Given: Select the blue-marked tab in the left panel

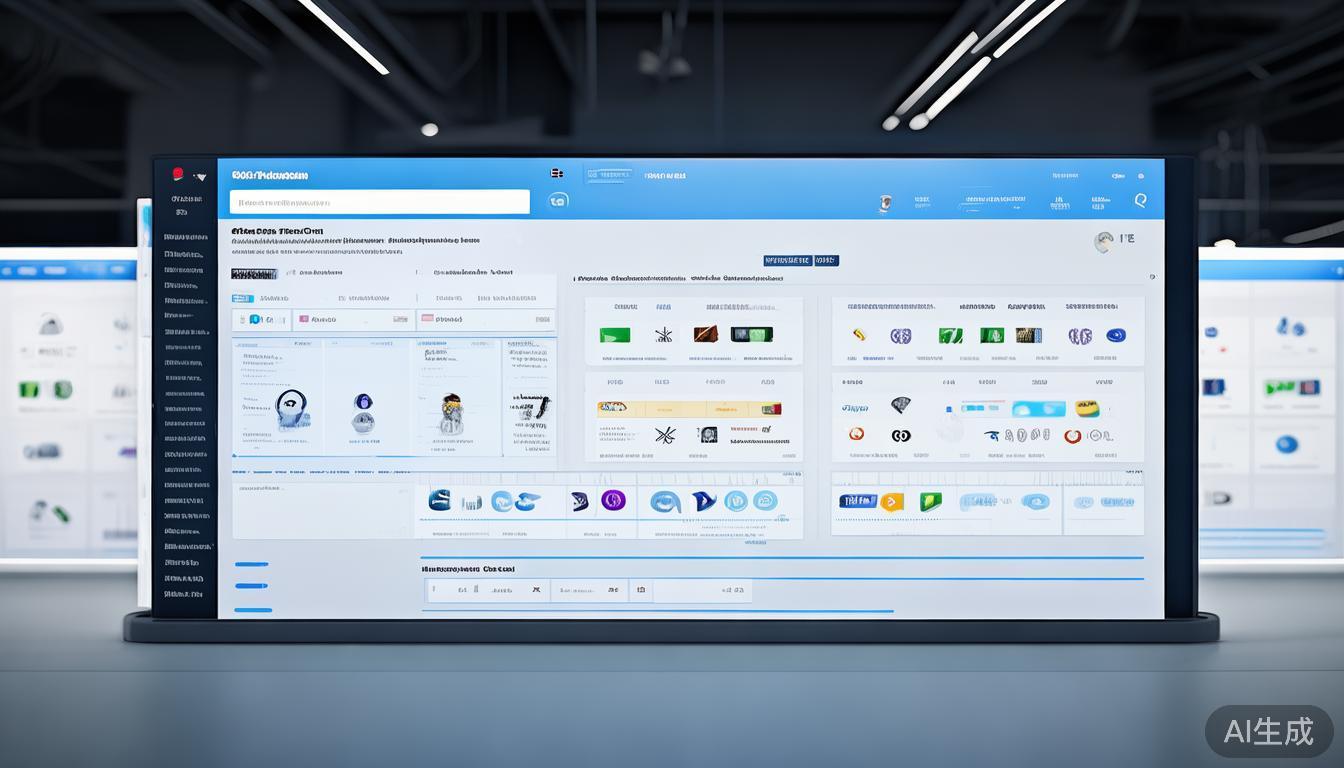Looking at the screenshot, I should [x=254, y=320].
